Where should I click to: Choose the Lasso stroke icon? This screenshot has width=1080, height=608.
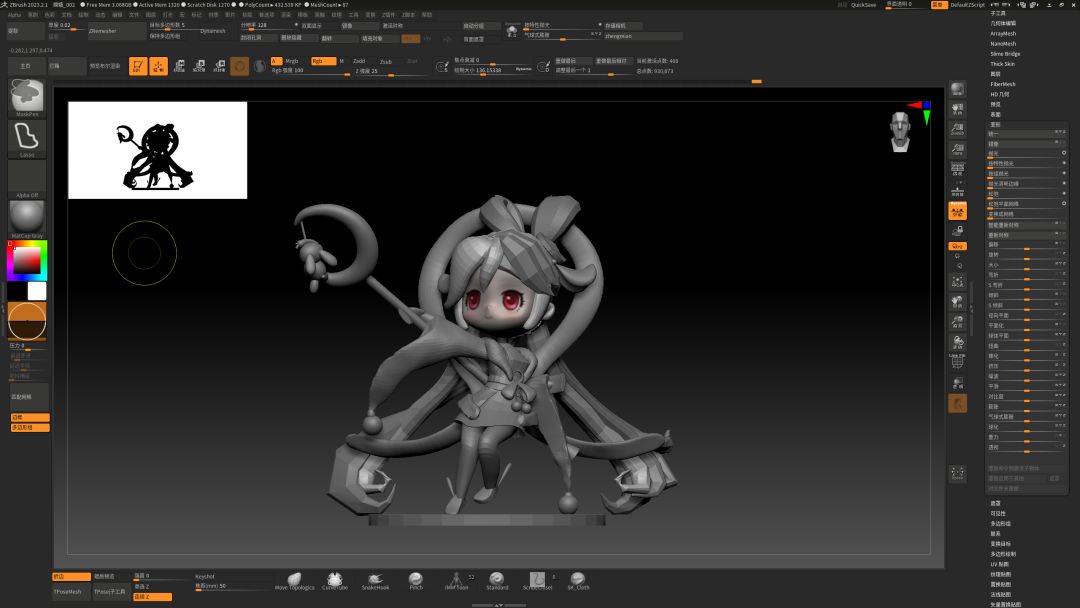(27, 139)
